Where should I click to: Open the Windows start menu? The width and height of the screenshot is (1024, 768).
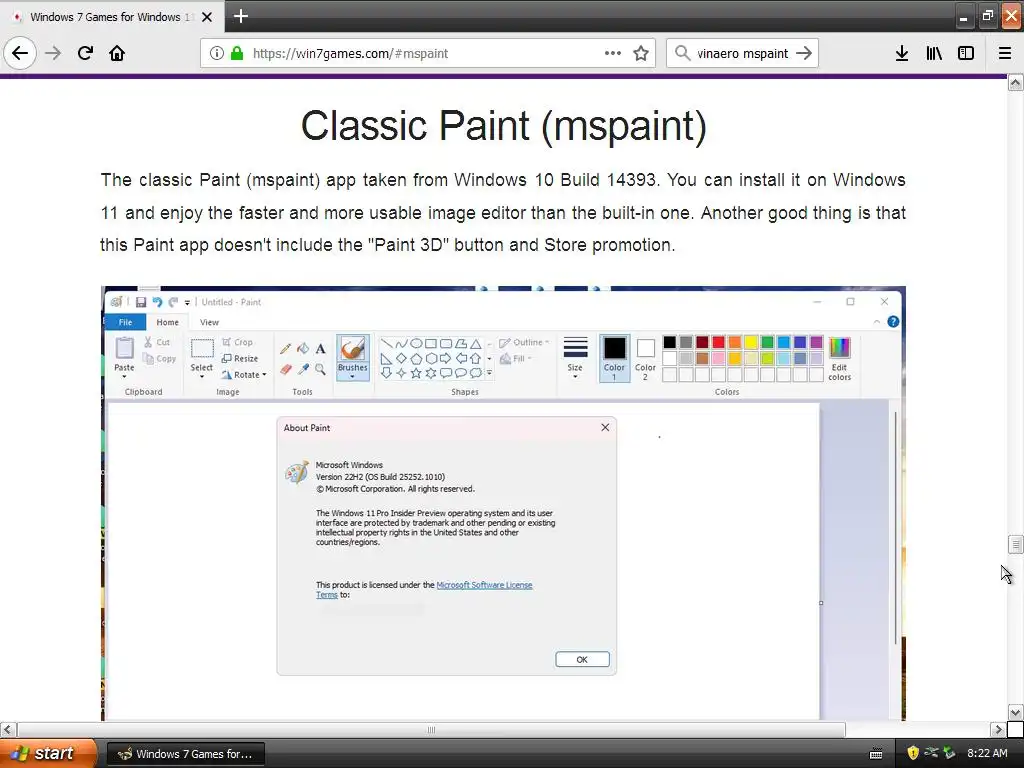click(48, 754)
